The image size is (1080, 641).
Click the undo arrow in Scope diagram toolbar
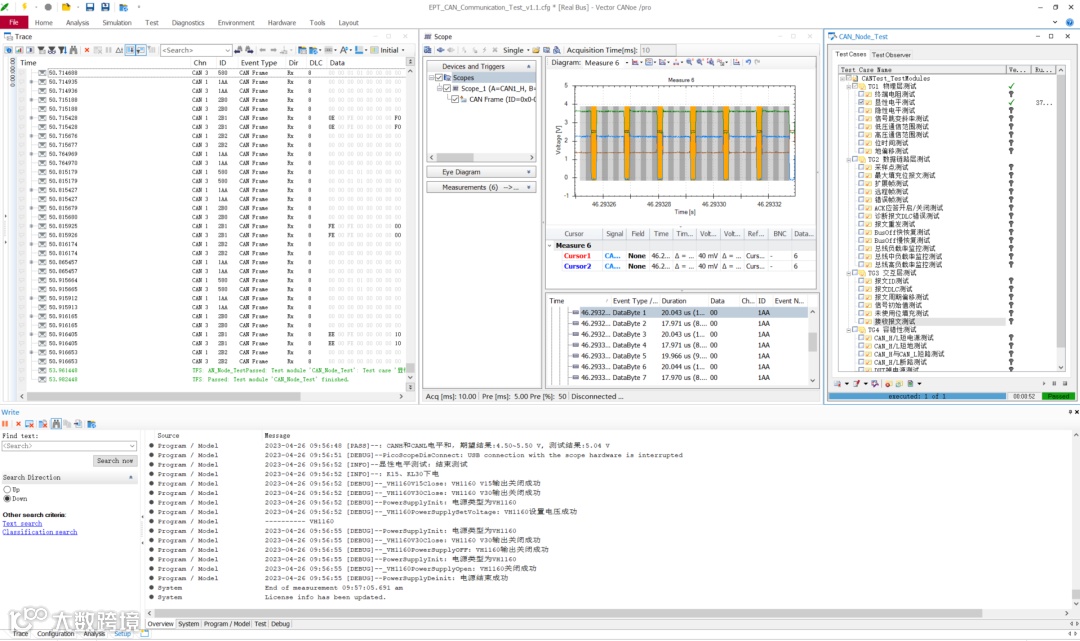[x=746, y=62]
